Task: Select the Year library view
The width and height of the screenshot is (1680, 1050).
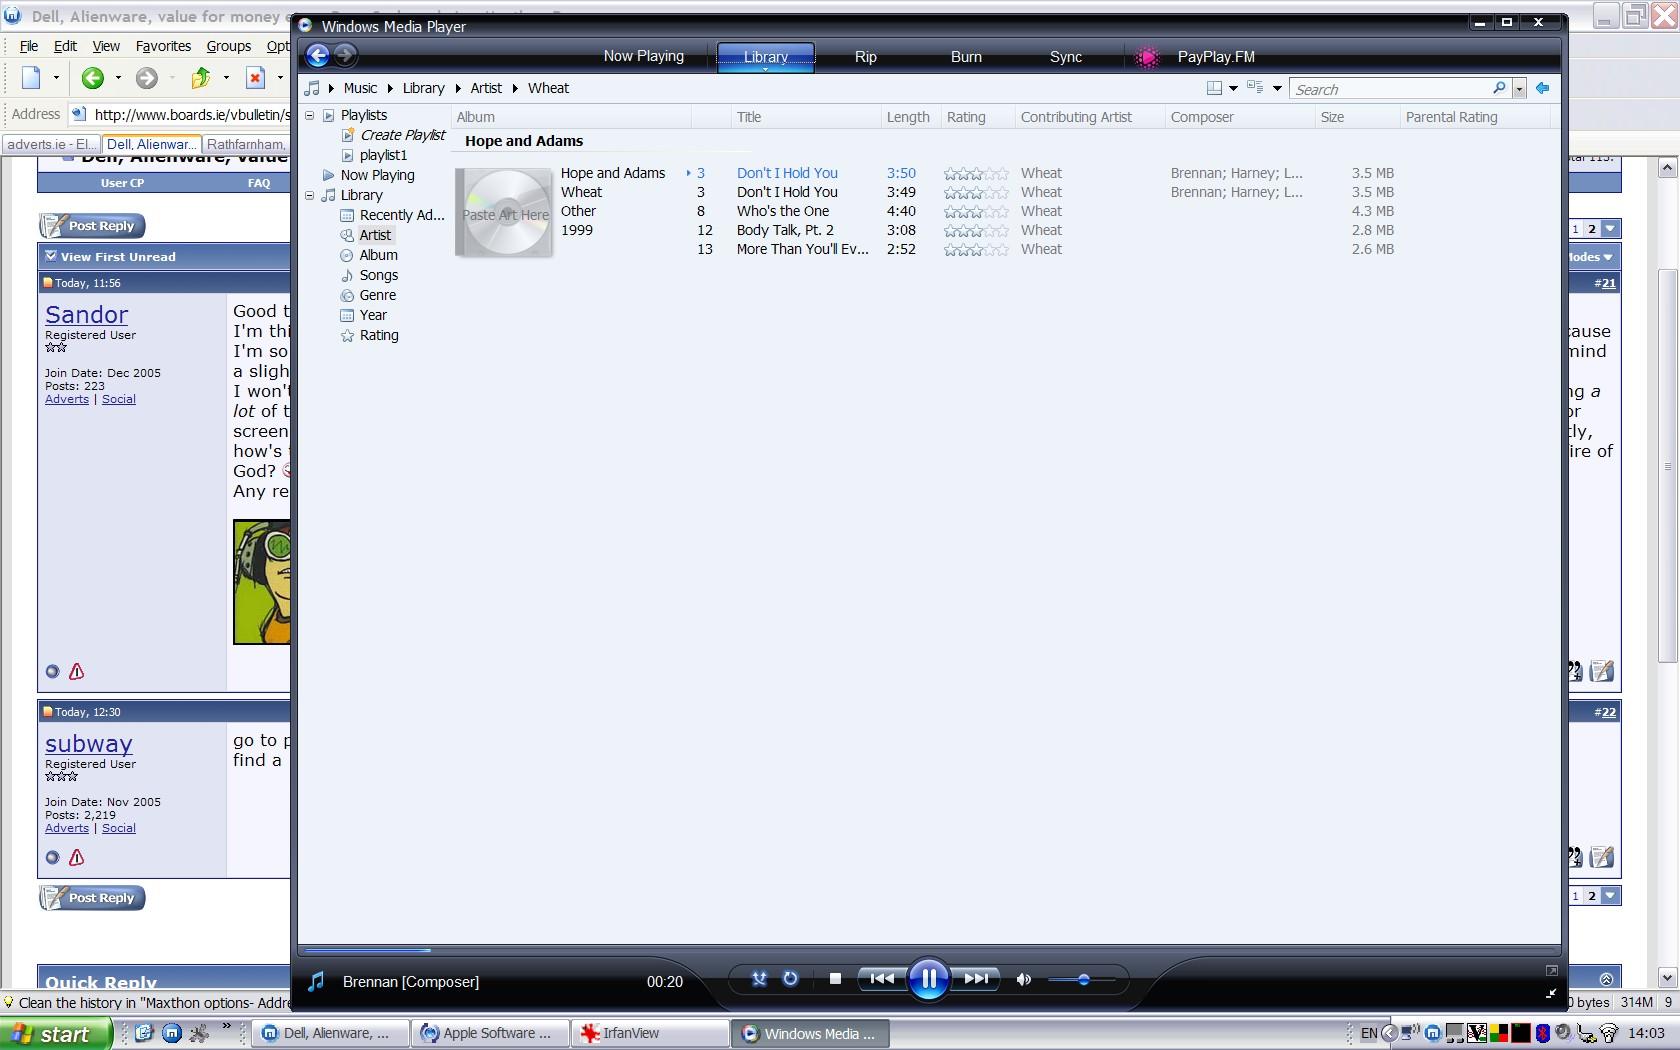Action: [373, 315]
